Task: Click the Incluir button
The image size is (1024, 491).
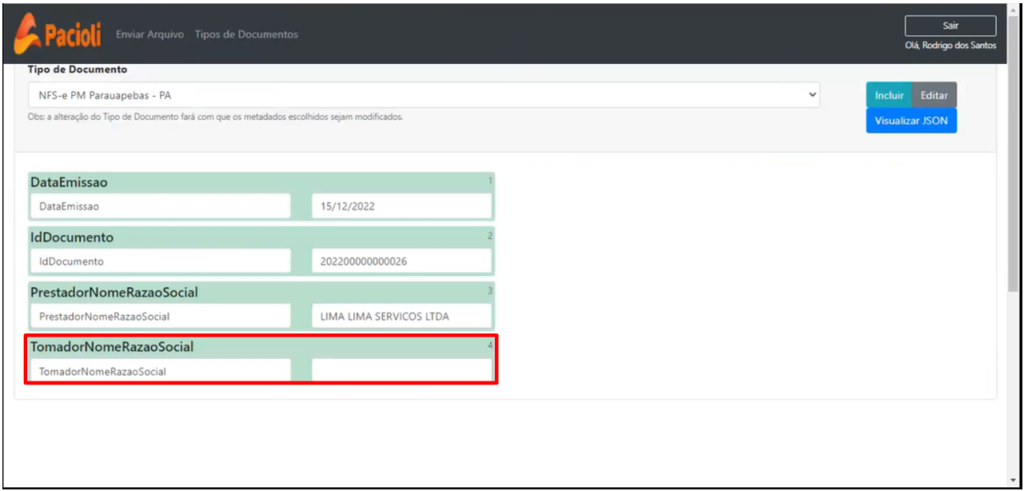Action: (889, 95)
